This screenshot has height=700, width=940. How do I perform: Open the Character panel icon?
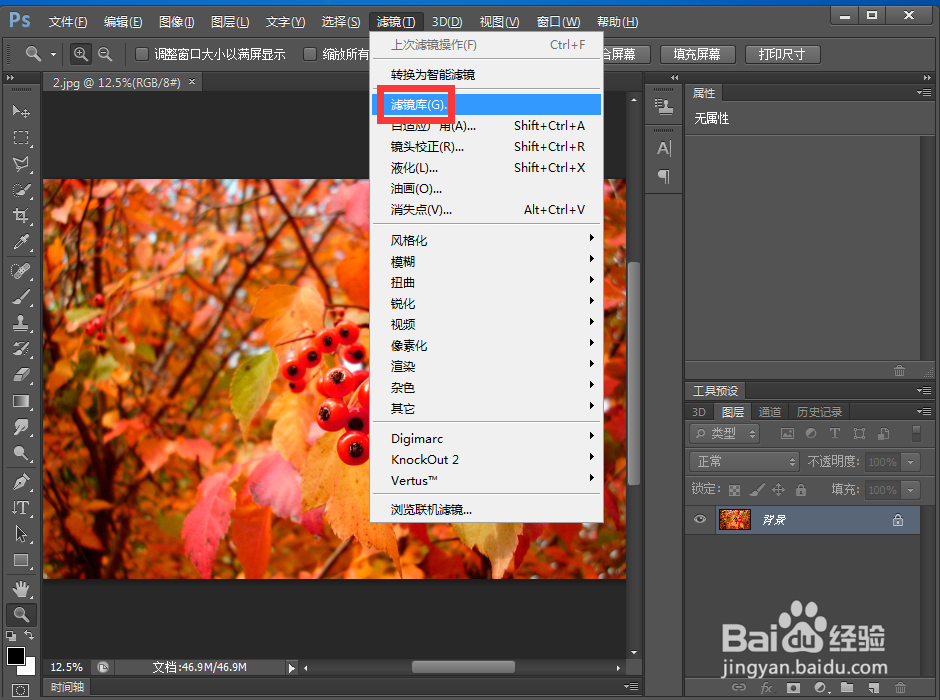(x=664, y=148)
